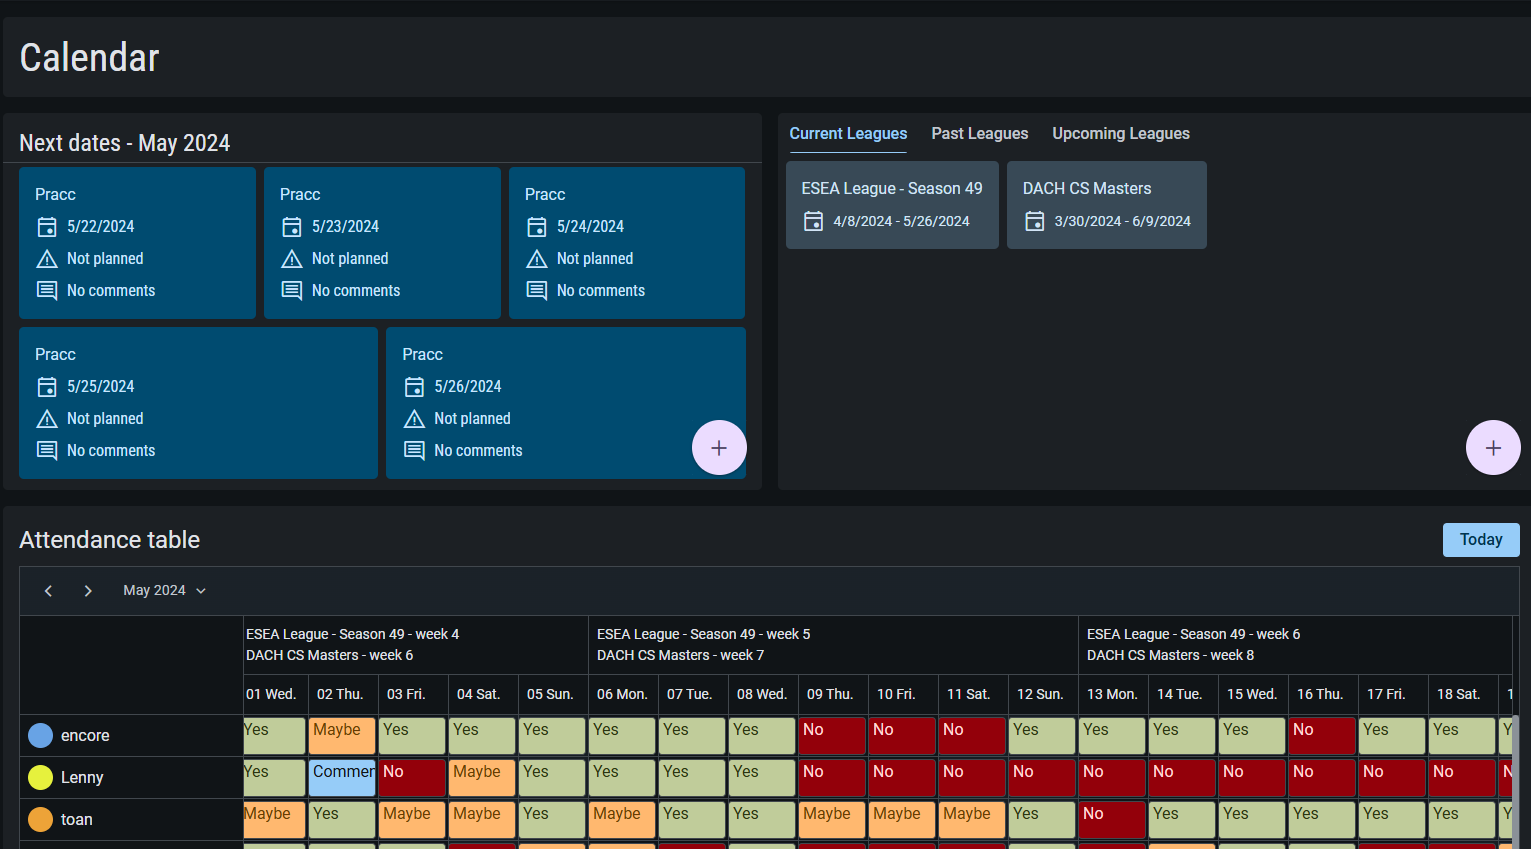Click toan's orange avatar circle
1531x849 pixels.
pos(40,820)
